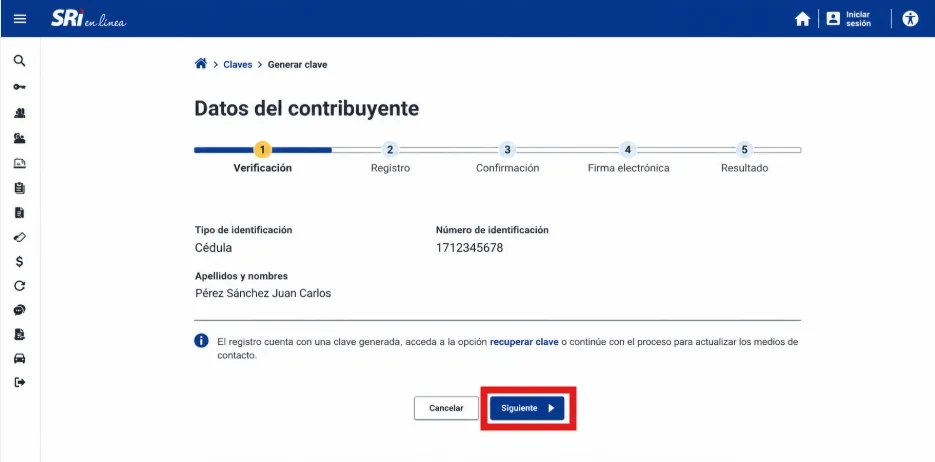The image size is (935, 462).
Task: Select step 4 Firma electrónica
Action: click(x=628, y=157)
